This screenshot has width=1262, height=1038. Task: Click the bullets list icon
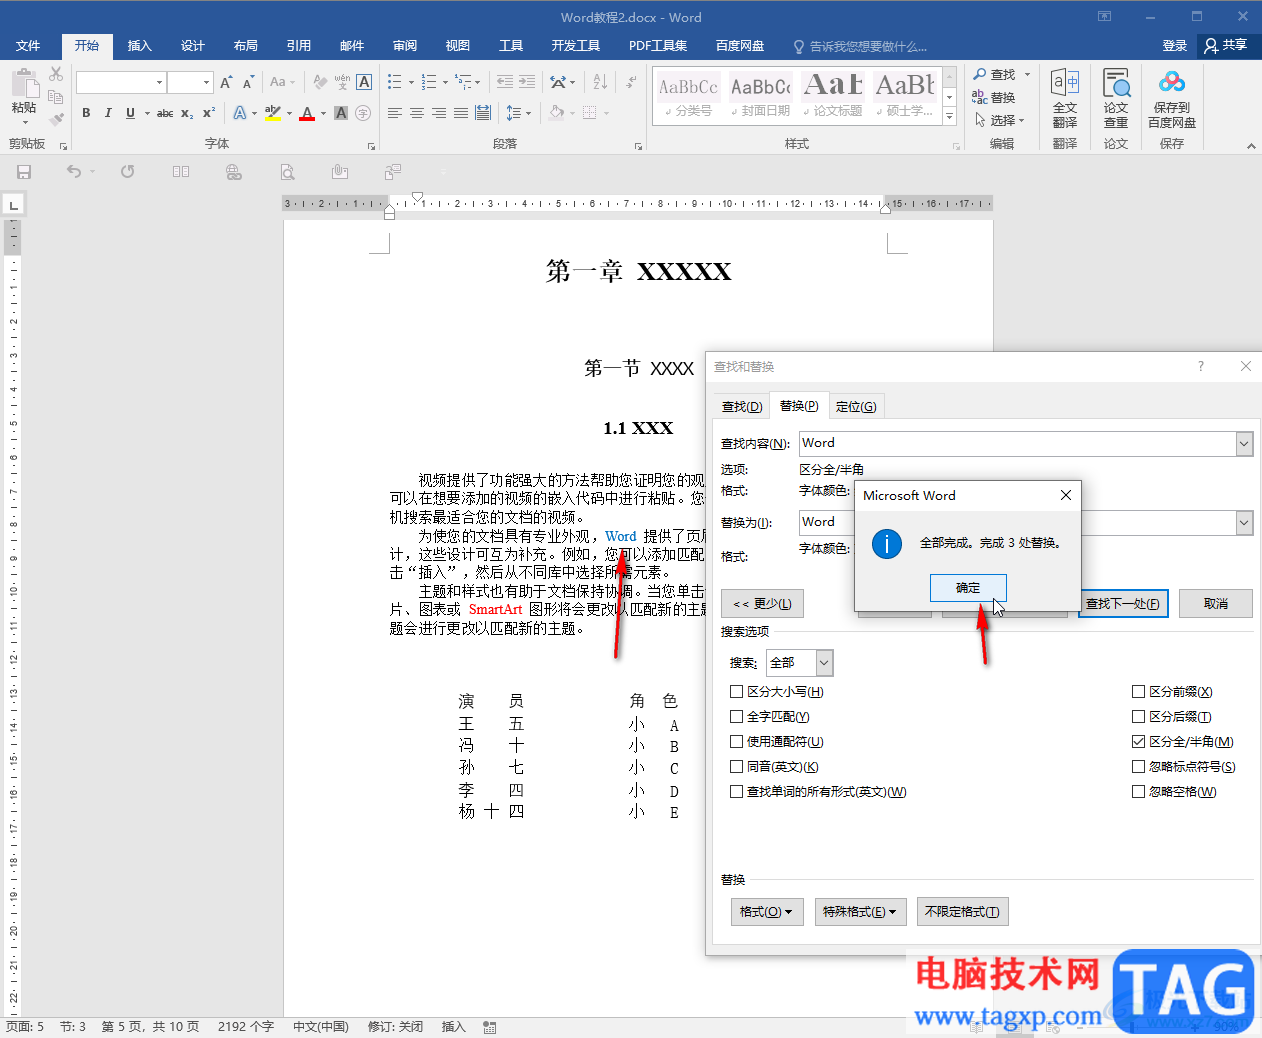(395, 82)
